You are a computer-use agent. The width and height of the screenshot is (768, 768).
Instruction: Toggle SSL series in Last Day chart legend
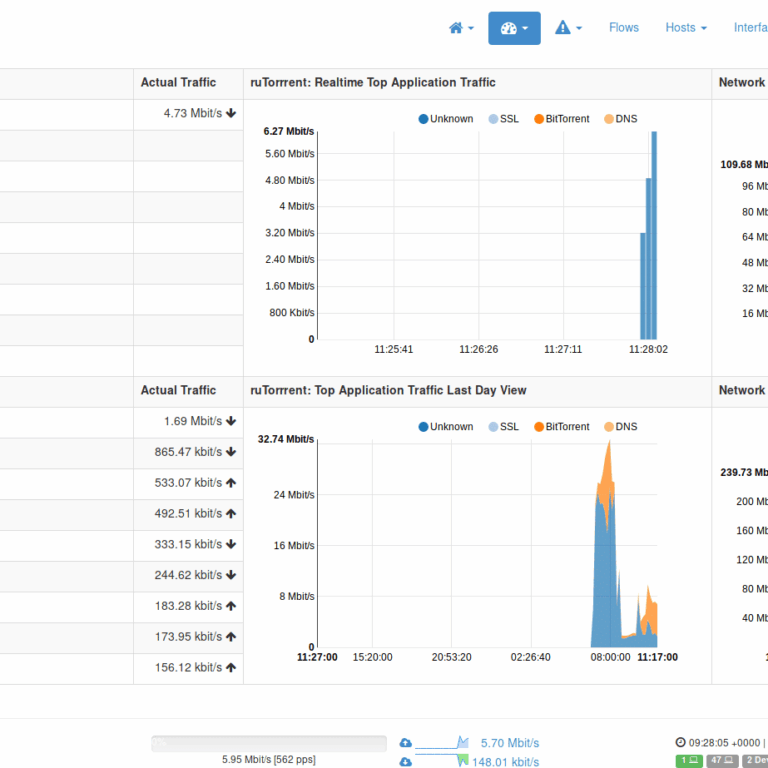point(504,427)
